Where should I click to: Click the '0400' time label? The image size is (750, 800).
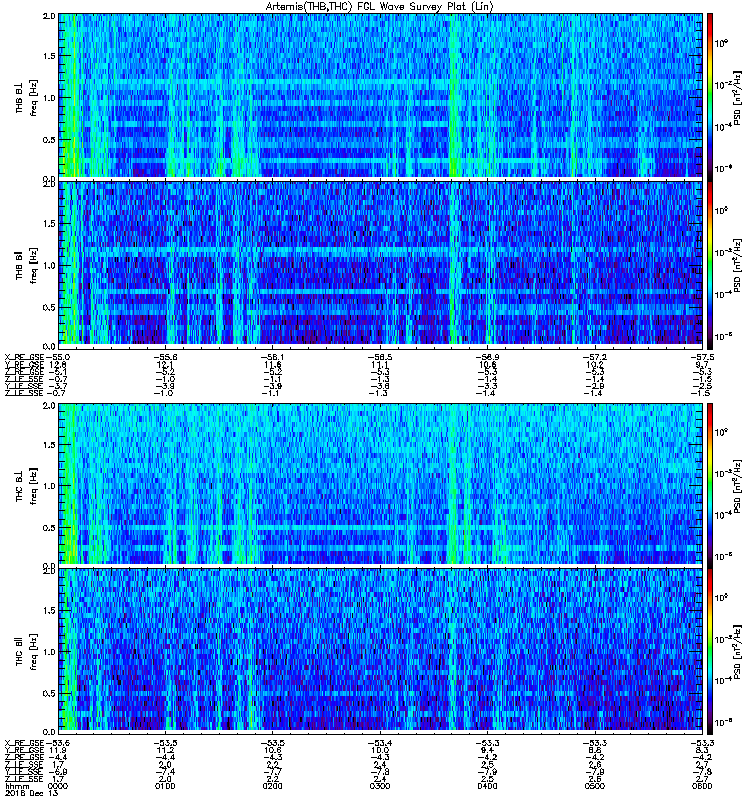[x=487, y=786]
